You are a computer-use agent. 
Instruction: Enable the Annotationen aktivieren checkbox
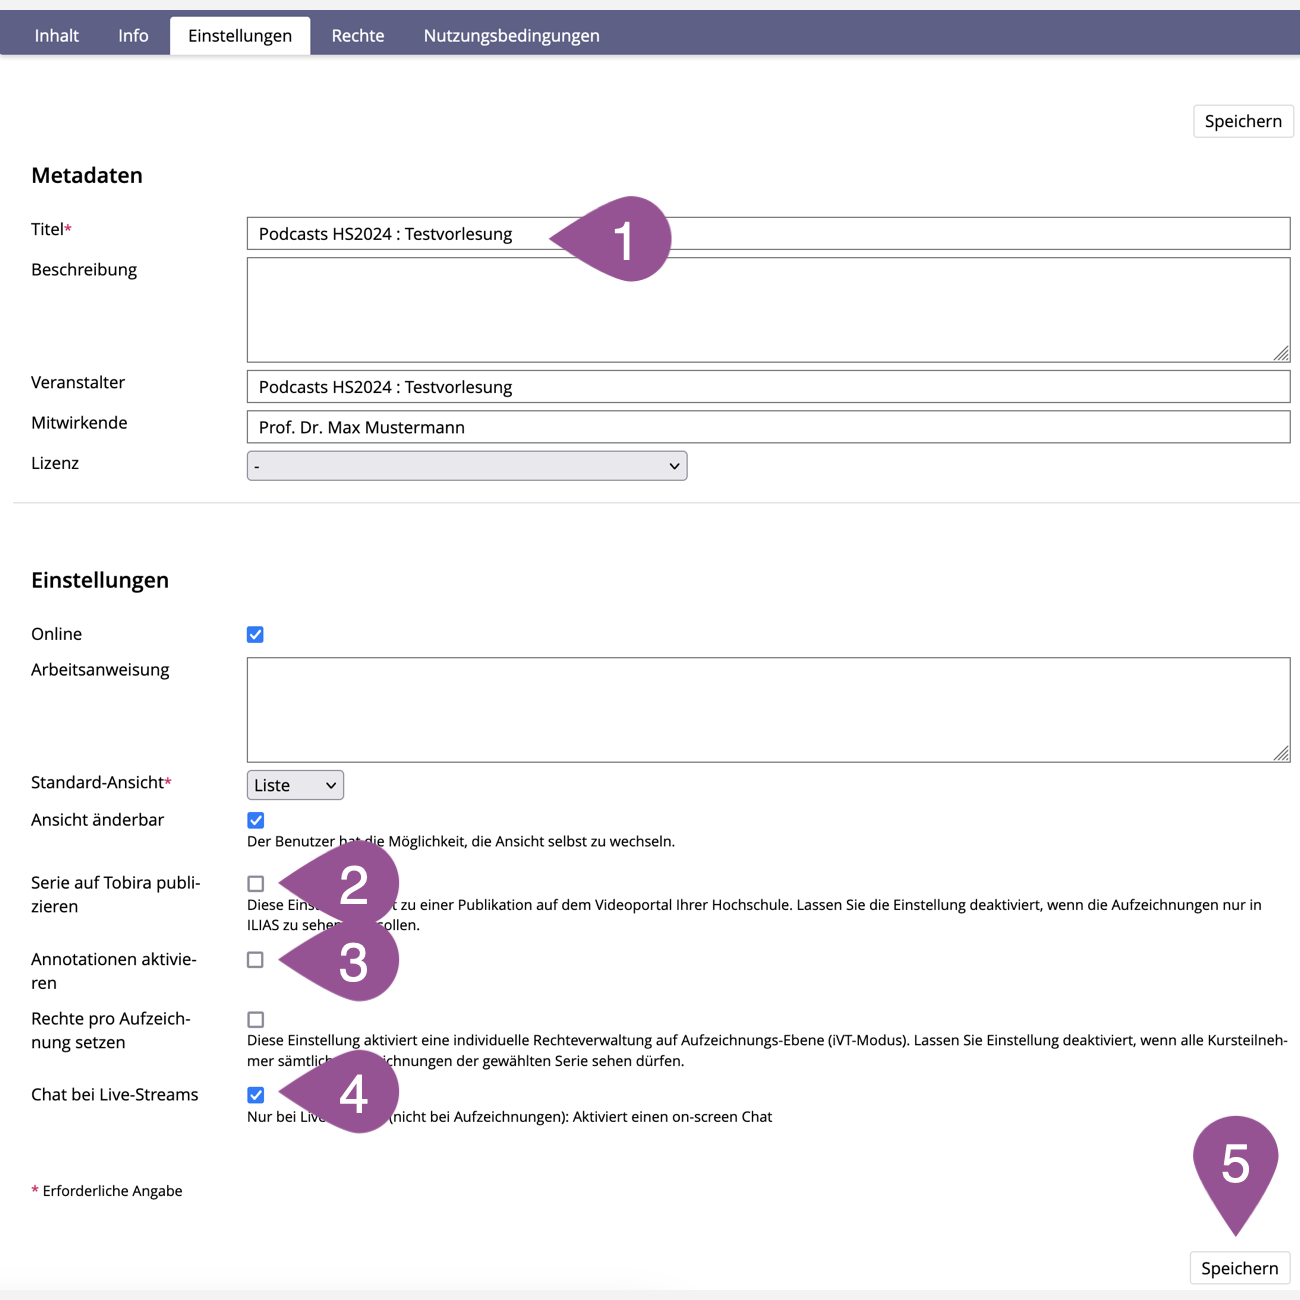coord(256,960)
